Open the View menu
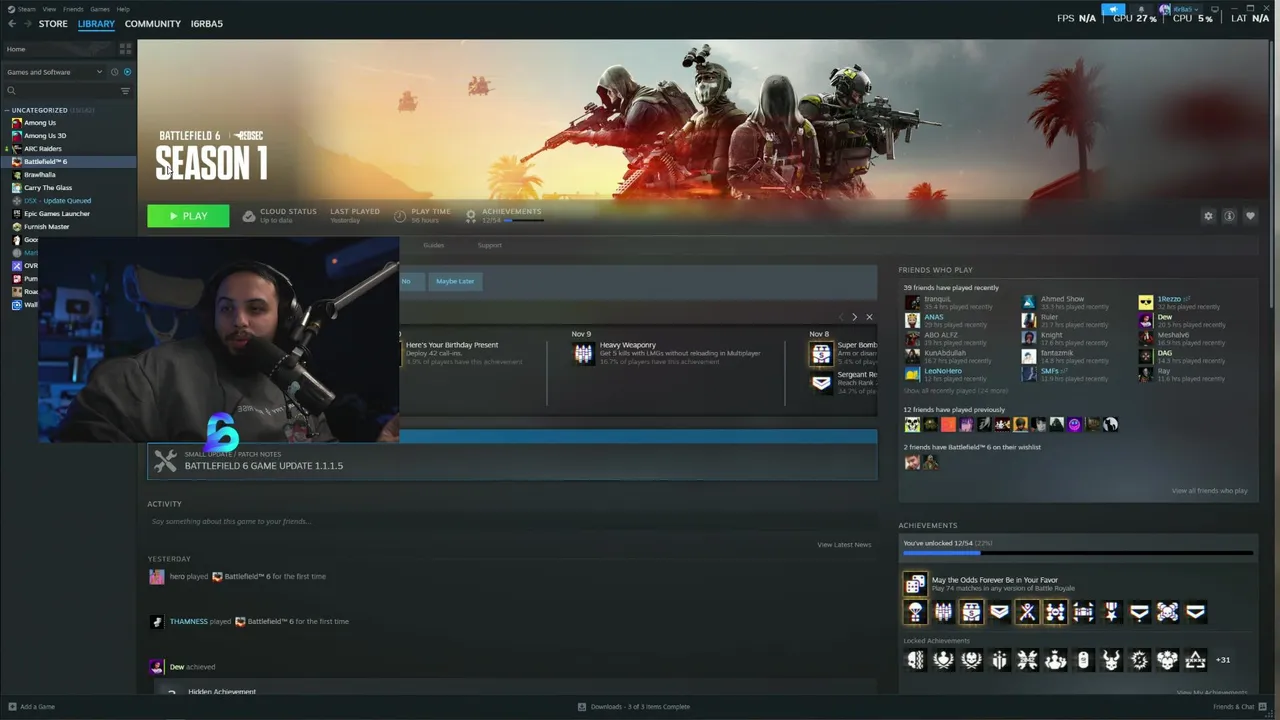1280x720 pixels. [49, 9]
